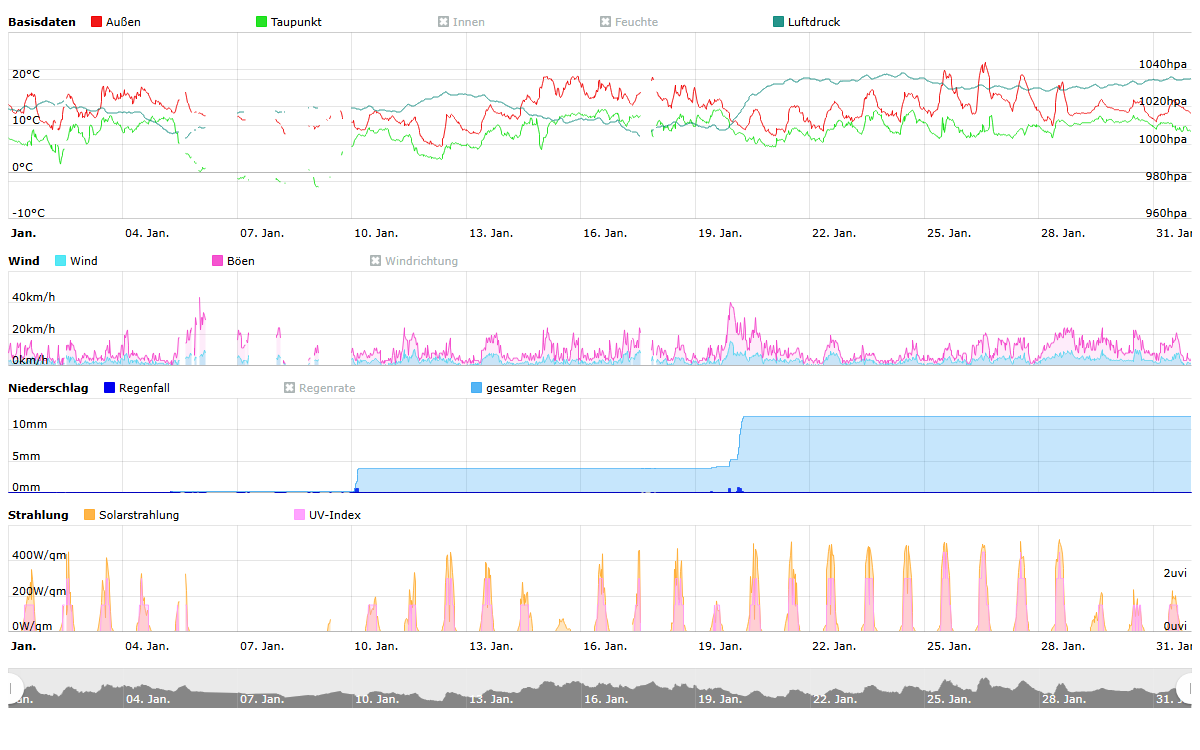Toggle the dark blue Regenfall legend icon

tap(110, 388)
